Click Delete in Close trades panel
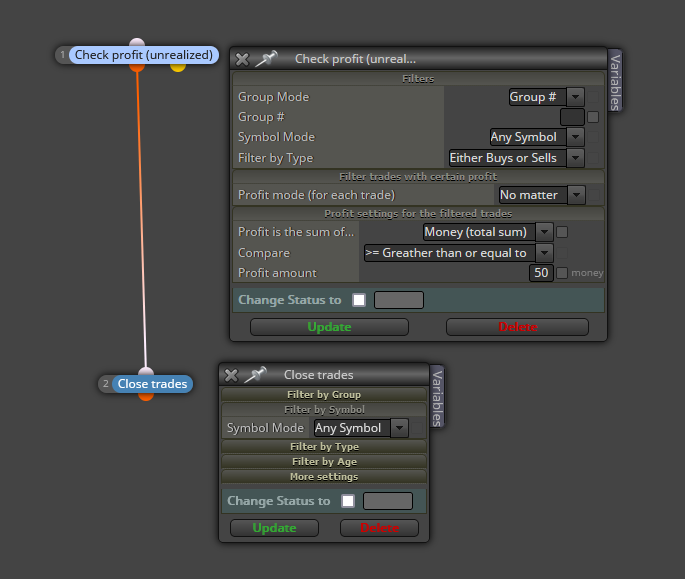The width and height of the screenshot is (685, 579). click(x=379, y=528)
